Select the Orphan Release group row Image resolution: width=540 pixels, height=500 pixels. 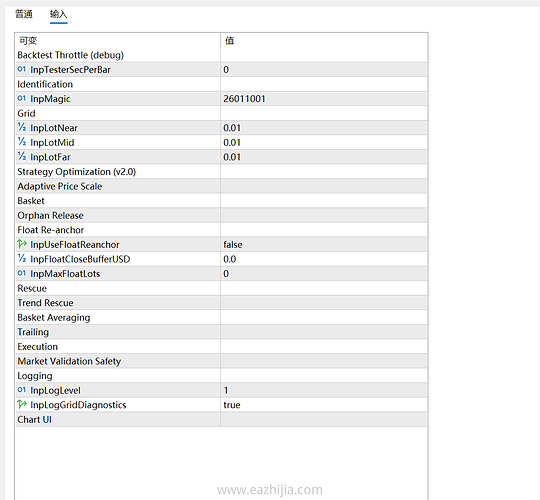coord(221,215)
